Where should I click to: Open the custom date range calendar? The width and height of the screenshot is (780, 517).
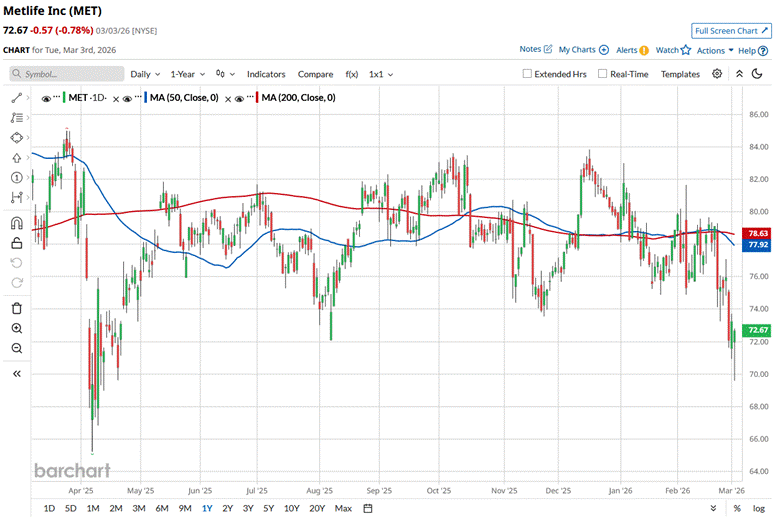coord(368,508)
